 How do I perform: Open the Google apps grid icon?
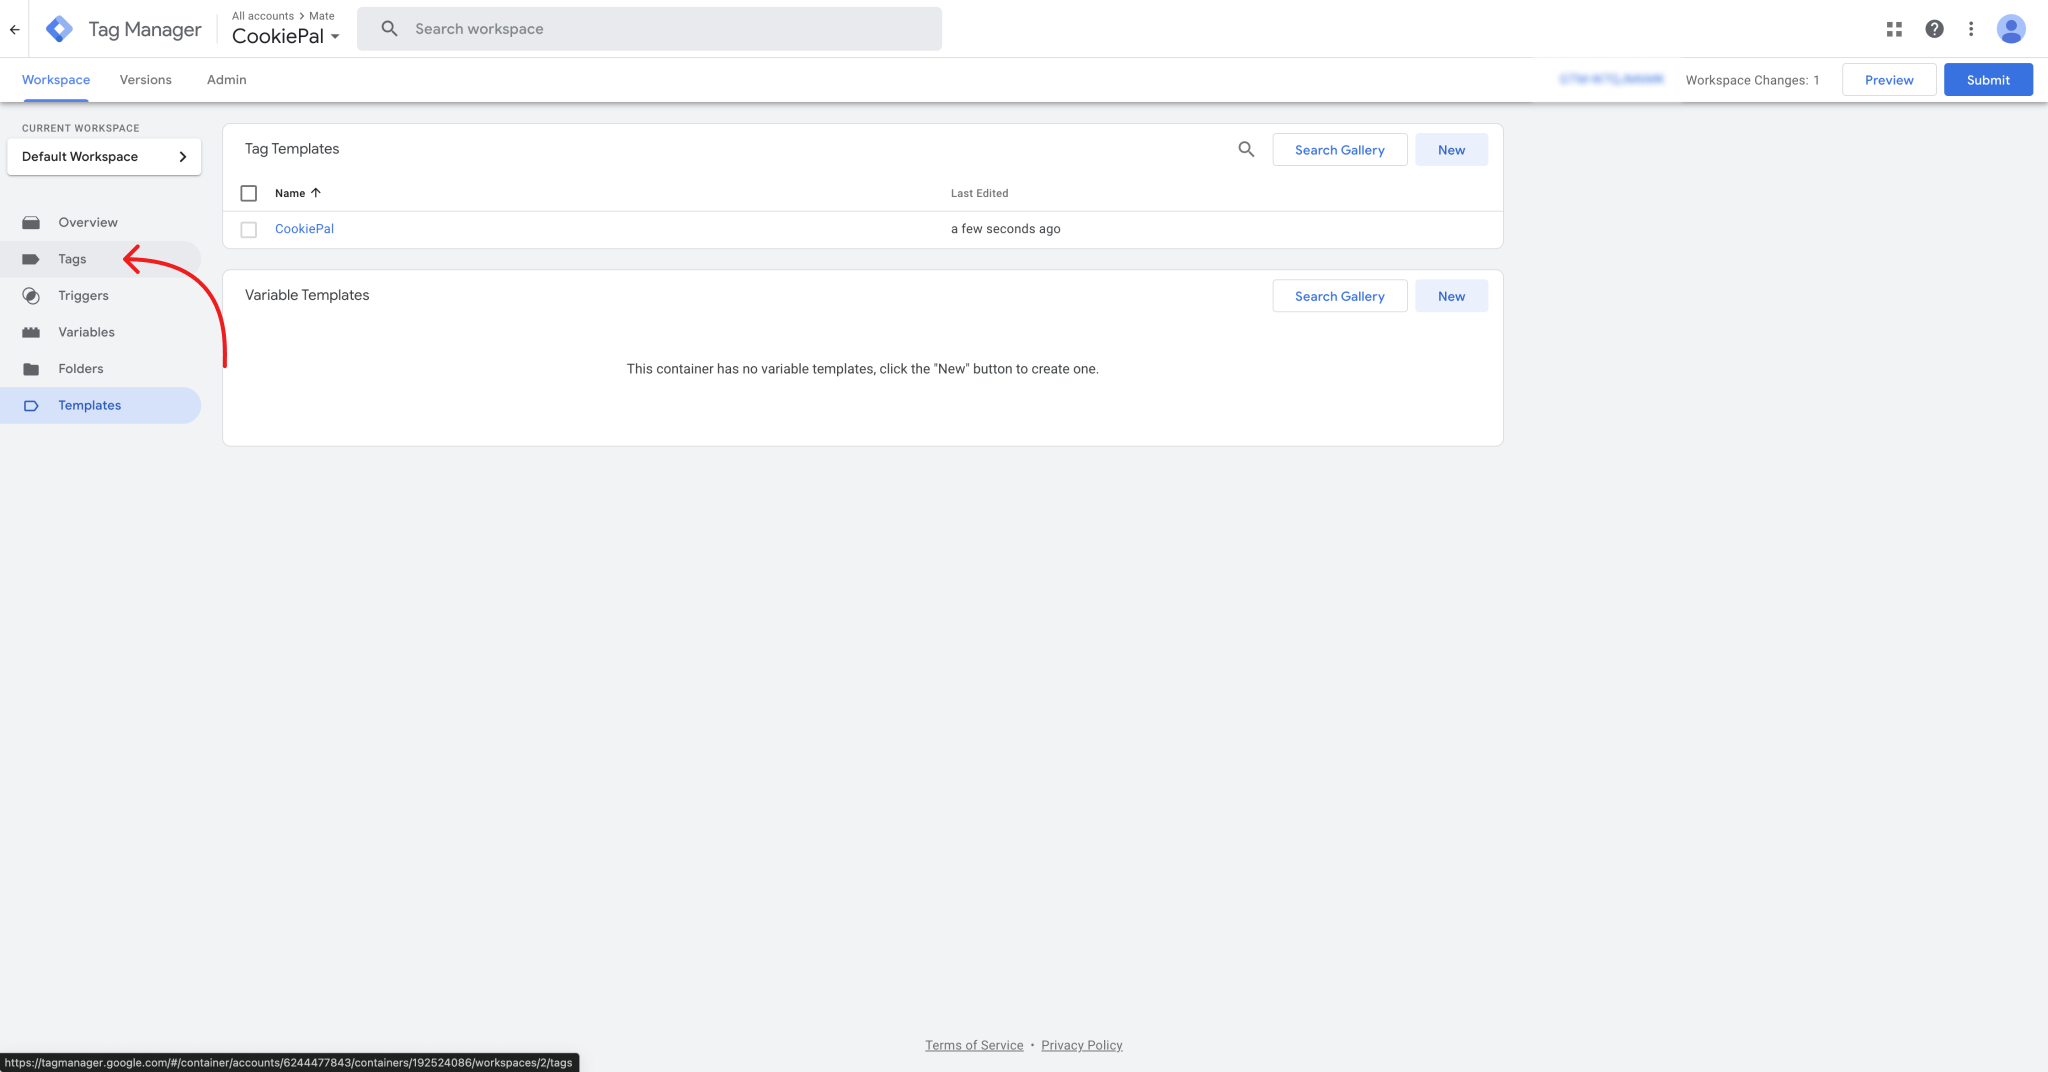coord(1894,29)
